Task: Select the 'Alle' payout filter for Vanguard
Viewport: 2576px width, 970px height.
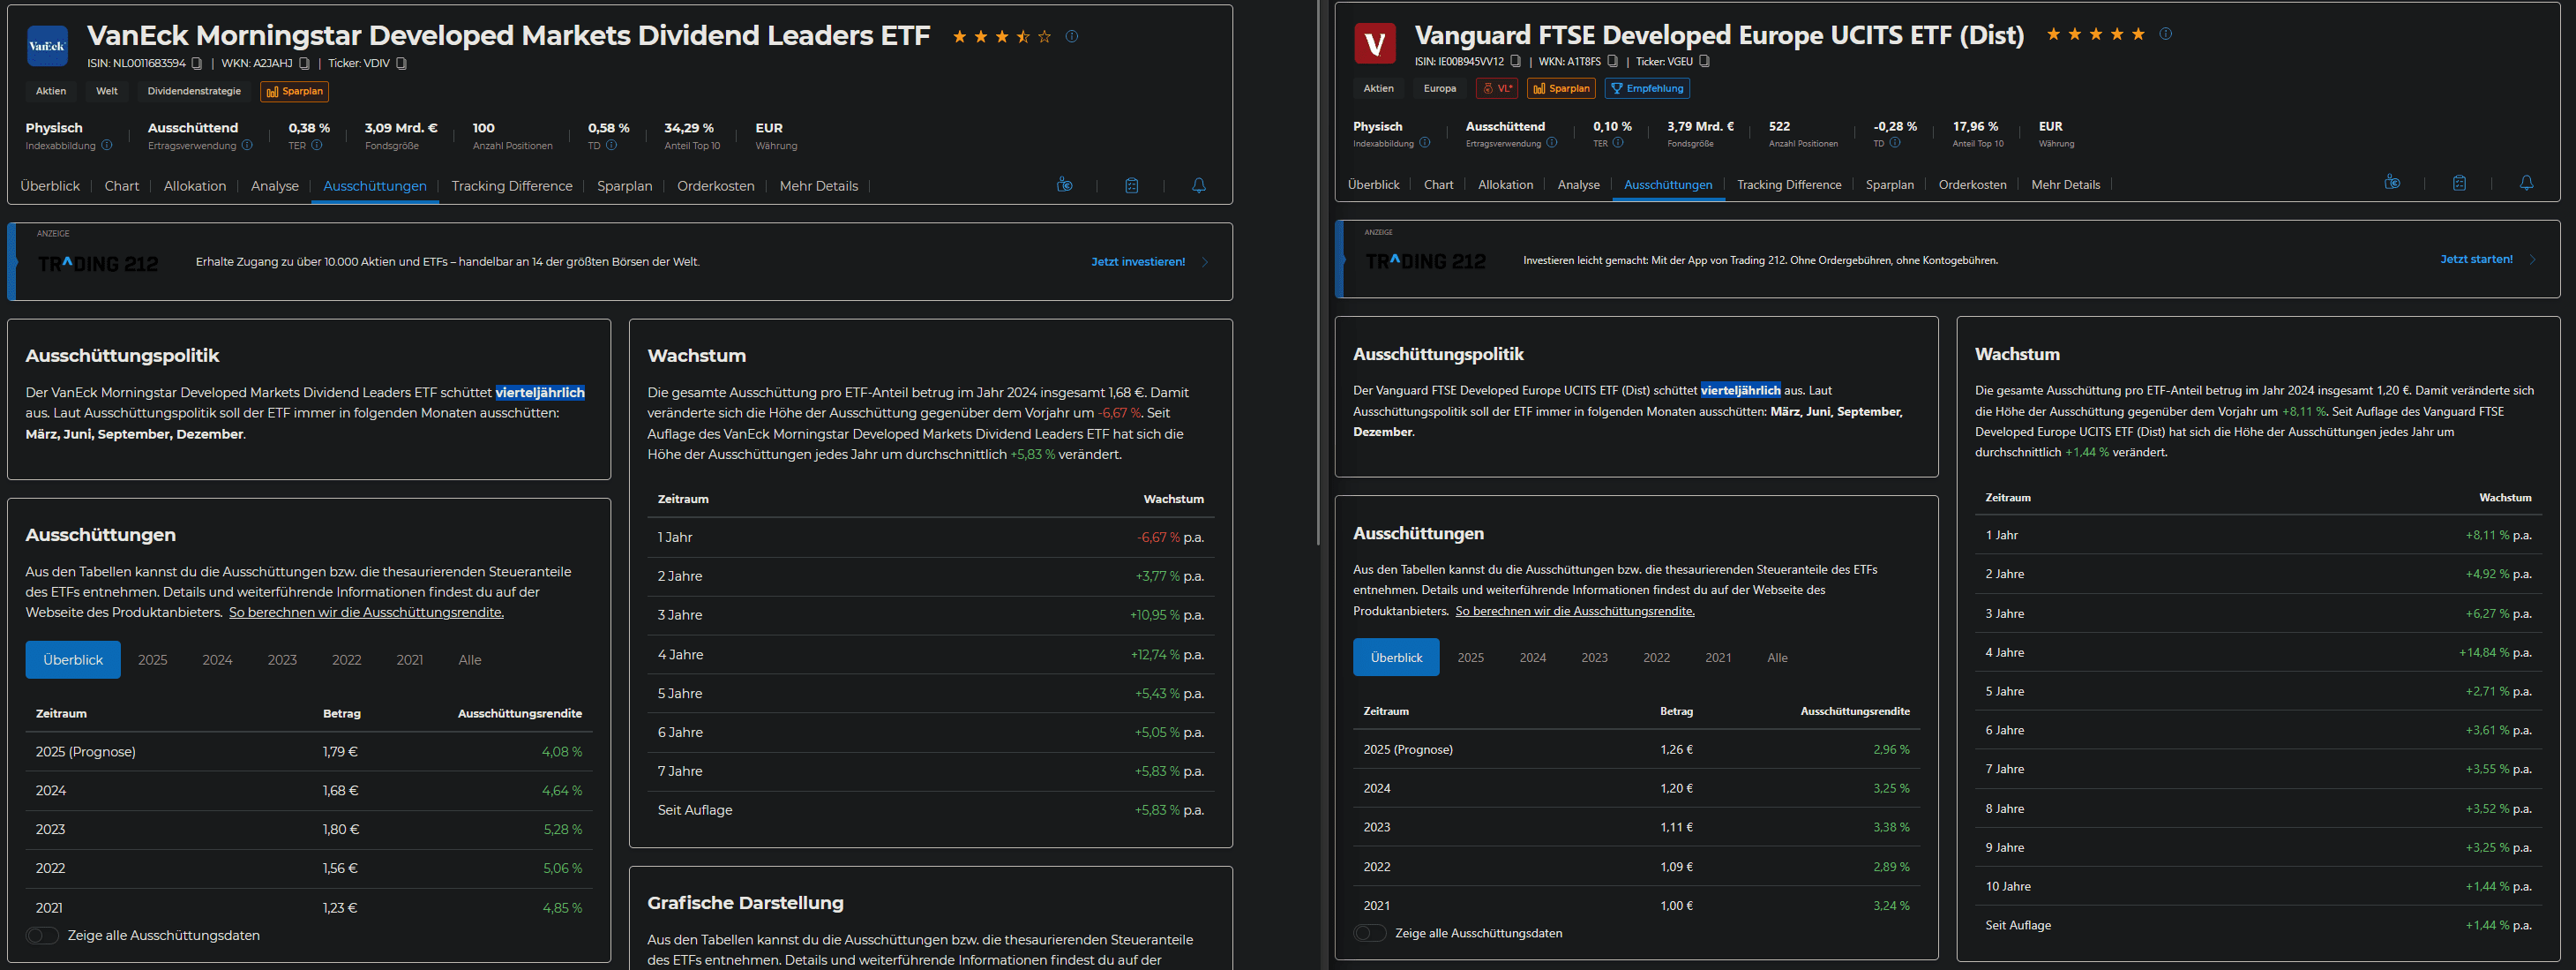Action: point(1777,658)
